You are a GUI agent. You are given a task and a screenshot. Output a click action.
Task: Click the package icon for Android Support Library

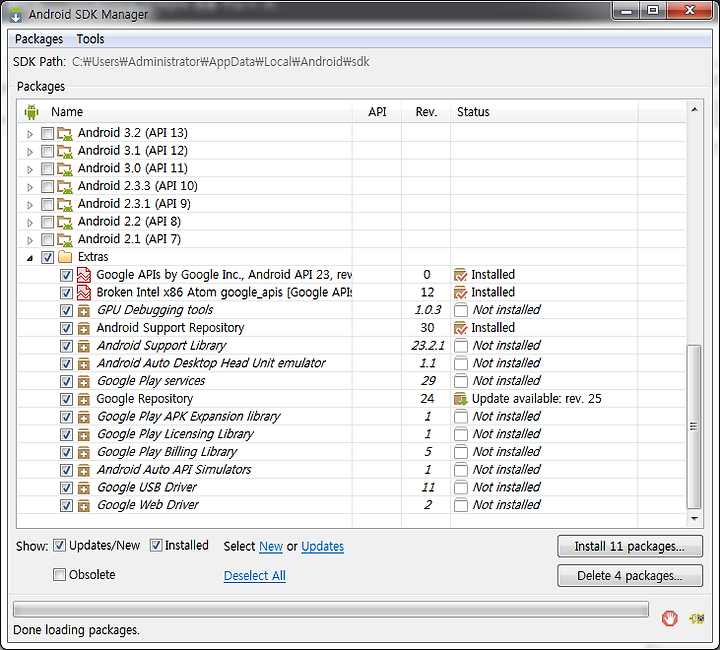click(84, 346)
